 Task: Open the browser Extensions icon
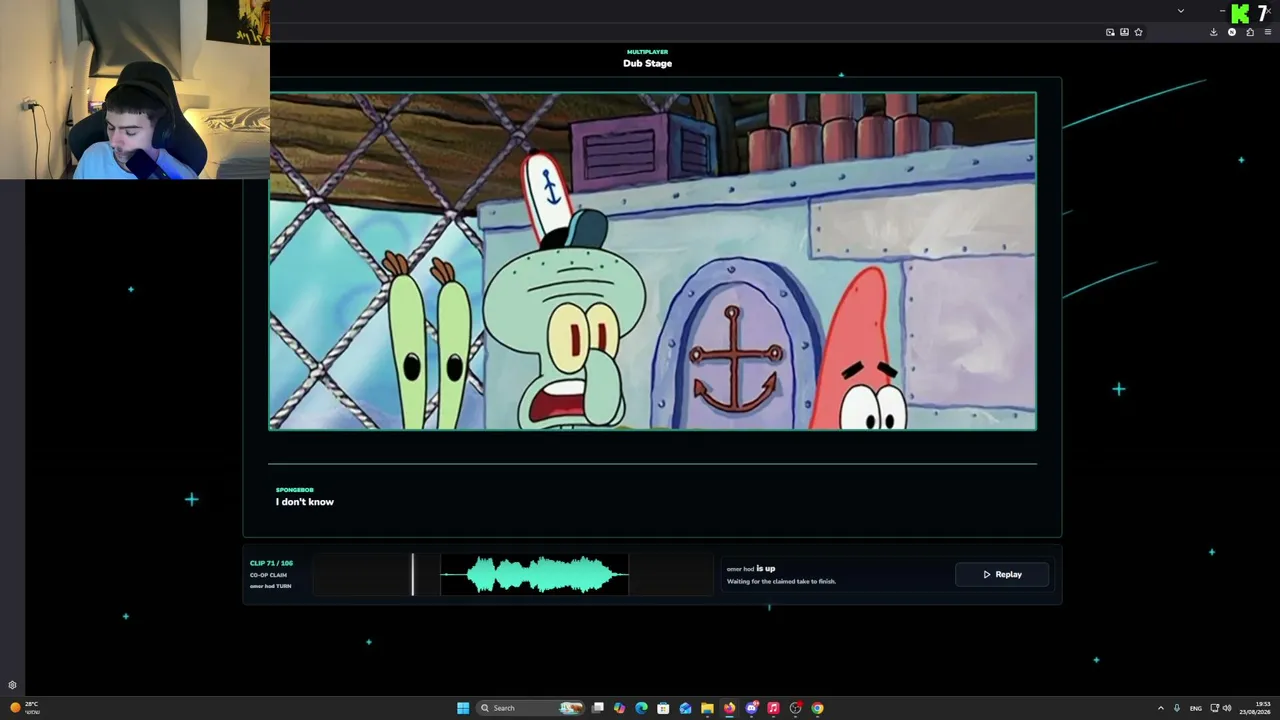(x=1250, y=32)
